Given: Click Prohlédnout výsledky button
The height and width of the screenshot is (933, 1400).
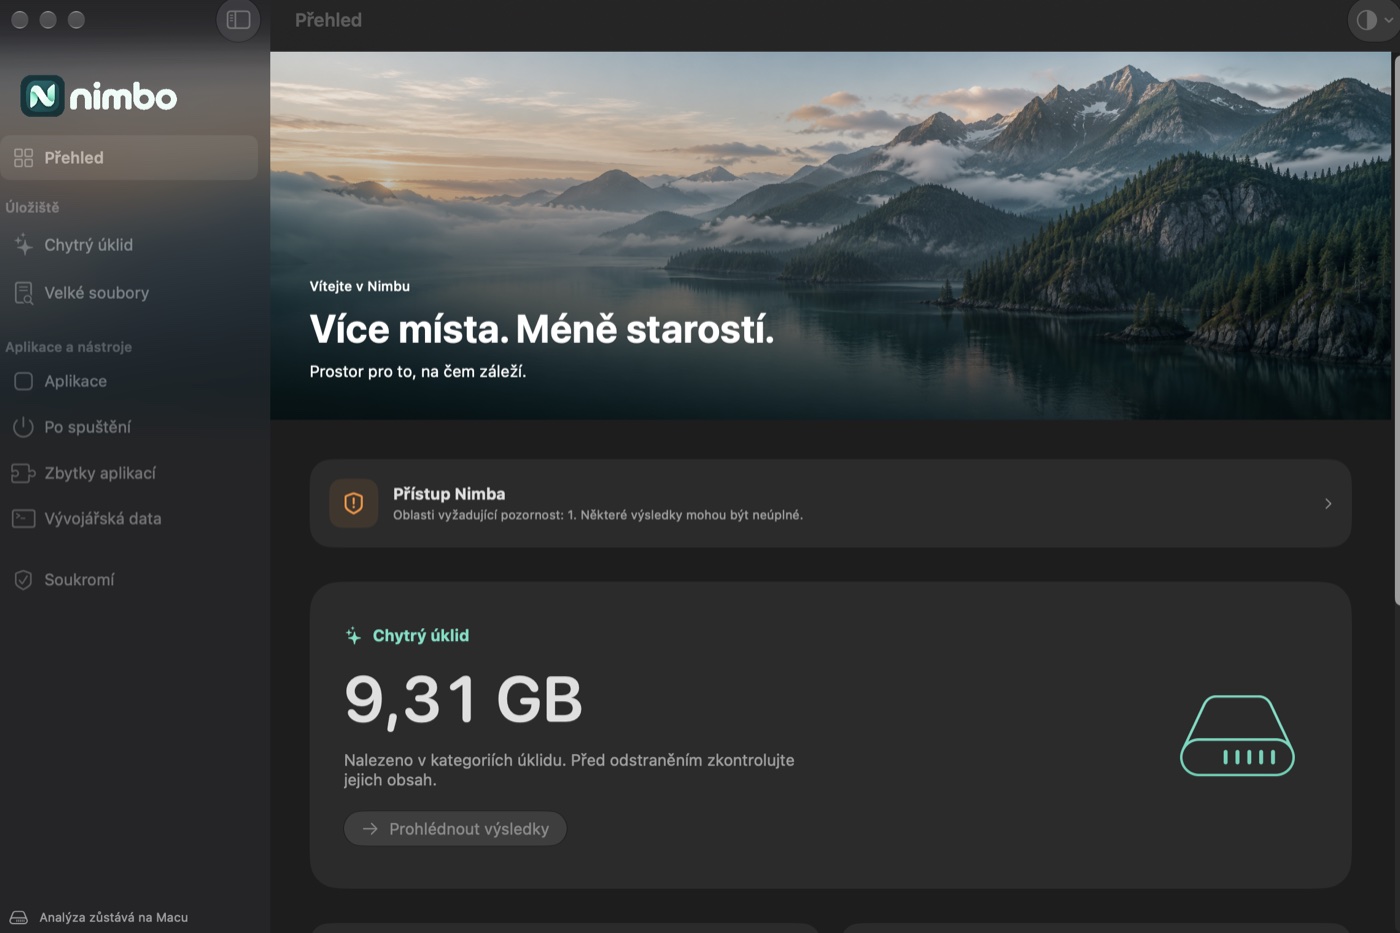Looking at the screenshot, I should (x=455, y=829).
